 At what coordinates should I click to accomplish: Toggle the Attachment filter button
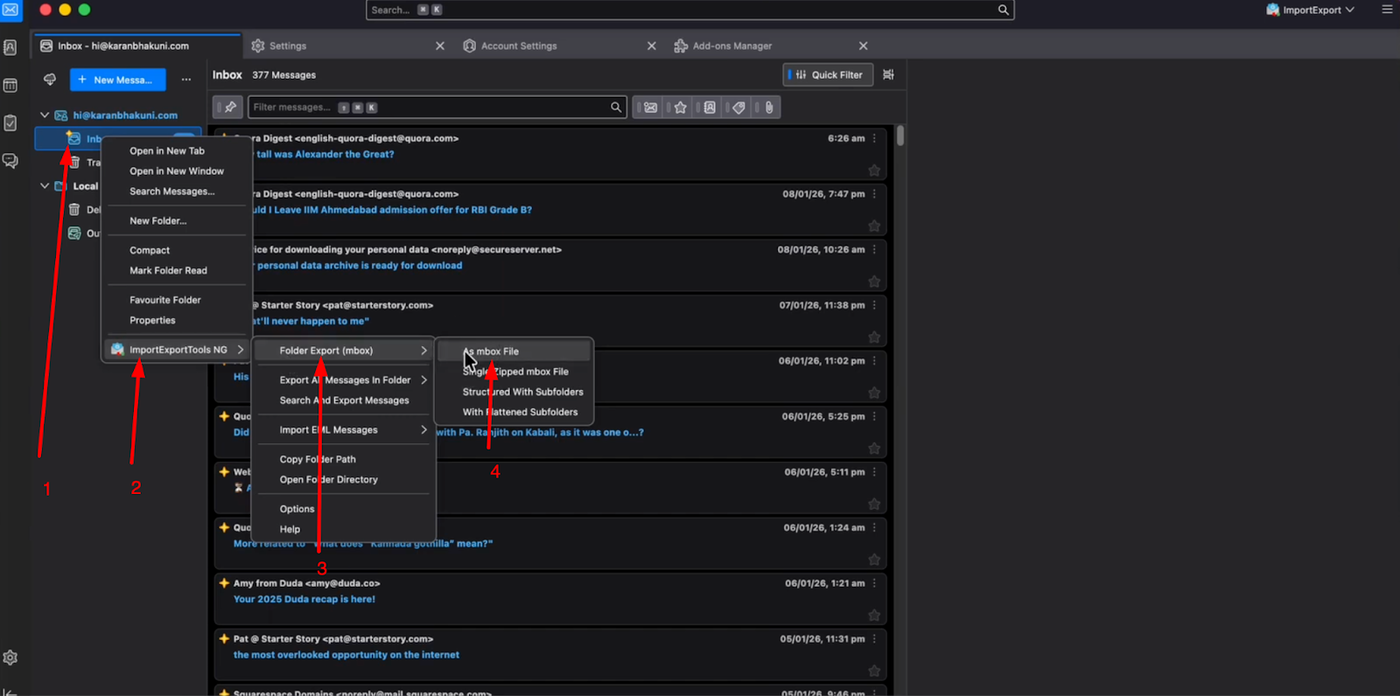click(768, 107)
